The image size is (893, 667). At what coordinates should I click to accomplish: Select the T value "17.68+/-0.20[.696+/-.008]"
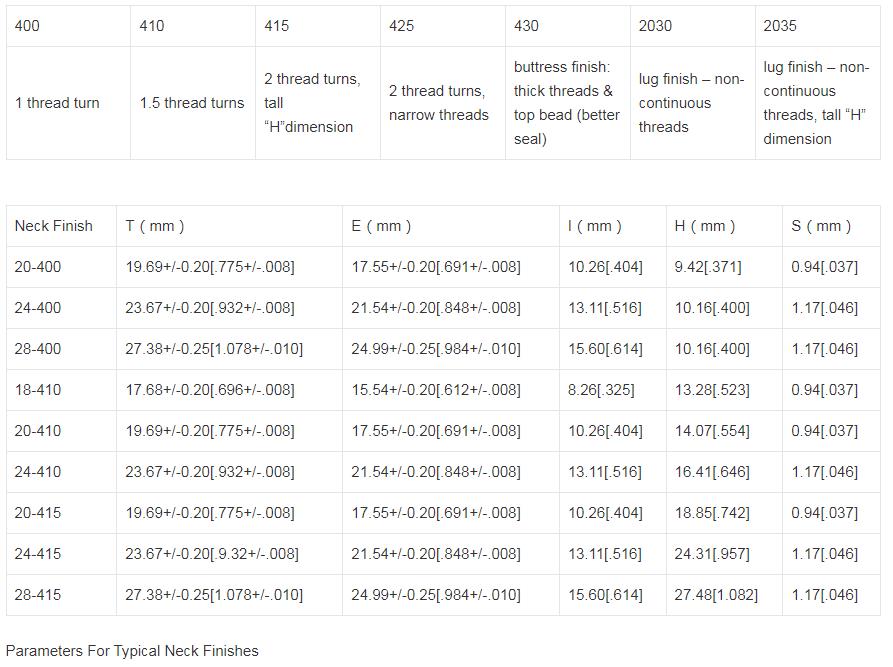(210, 390)
